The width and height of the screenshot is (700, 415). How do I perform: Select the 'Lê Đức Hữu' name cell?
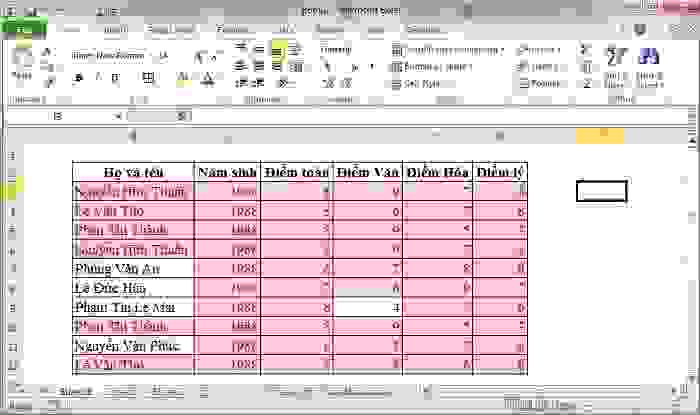coord(133,288)
